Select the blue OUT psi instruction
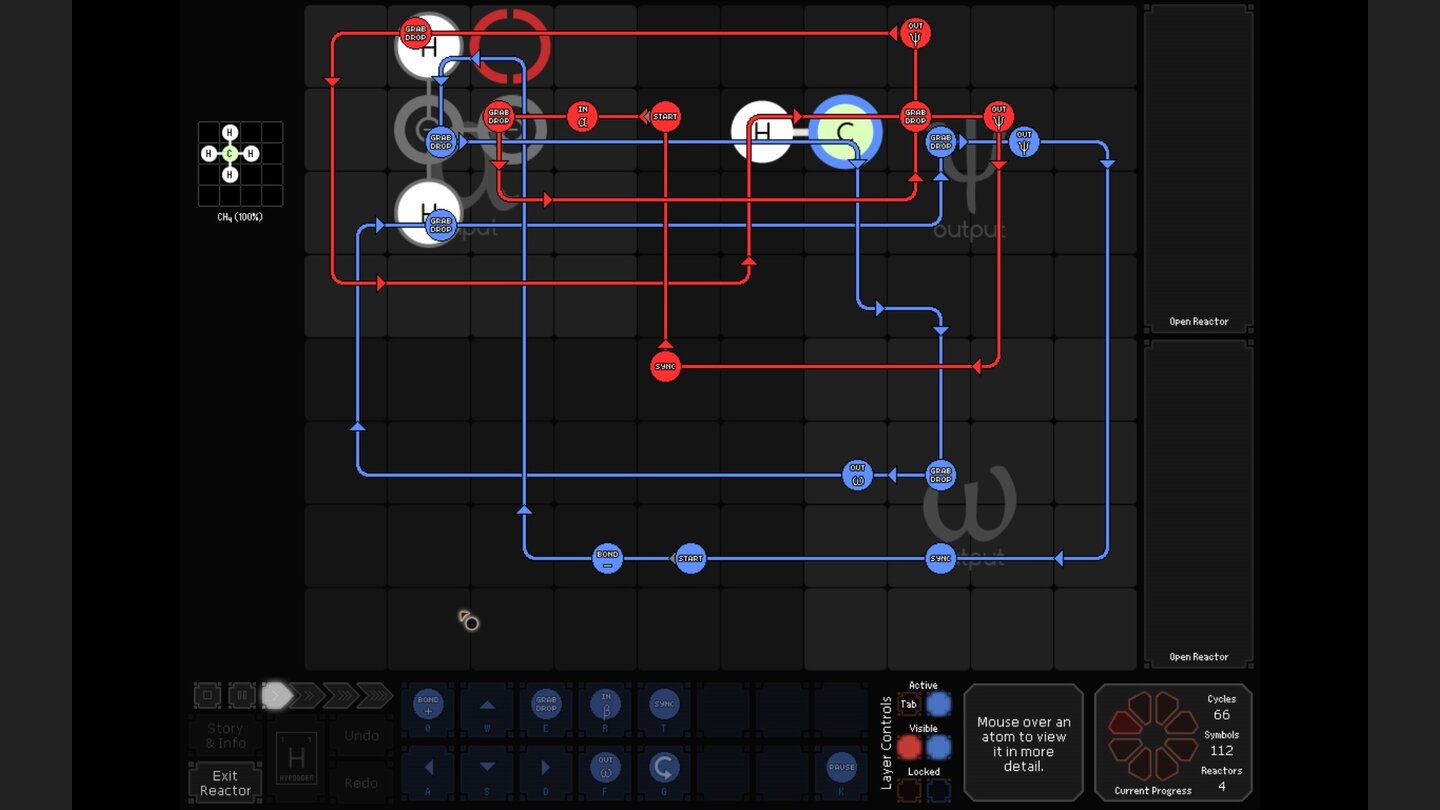 [1023, 142]
